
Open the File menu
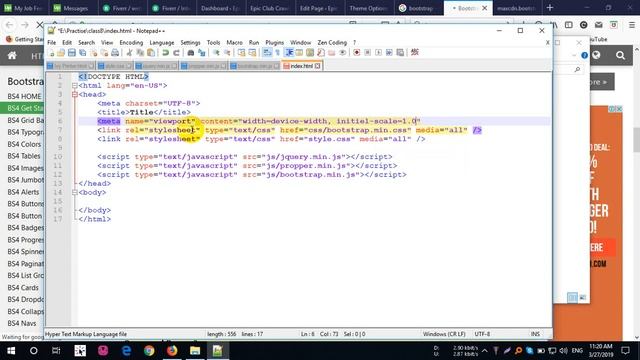51,42
